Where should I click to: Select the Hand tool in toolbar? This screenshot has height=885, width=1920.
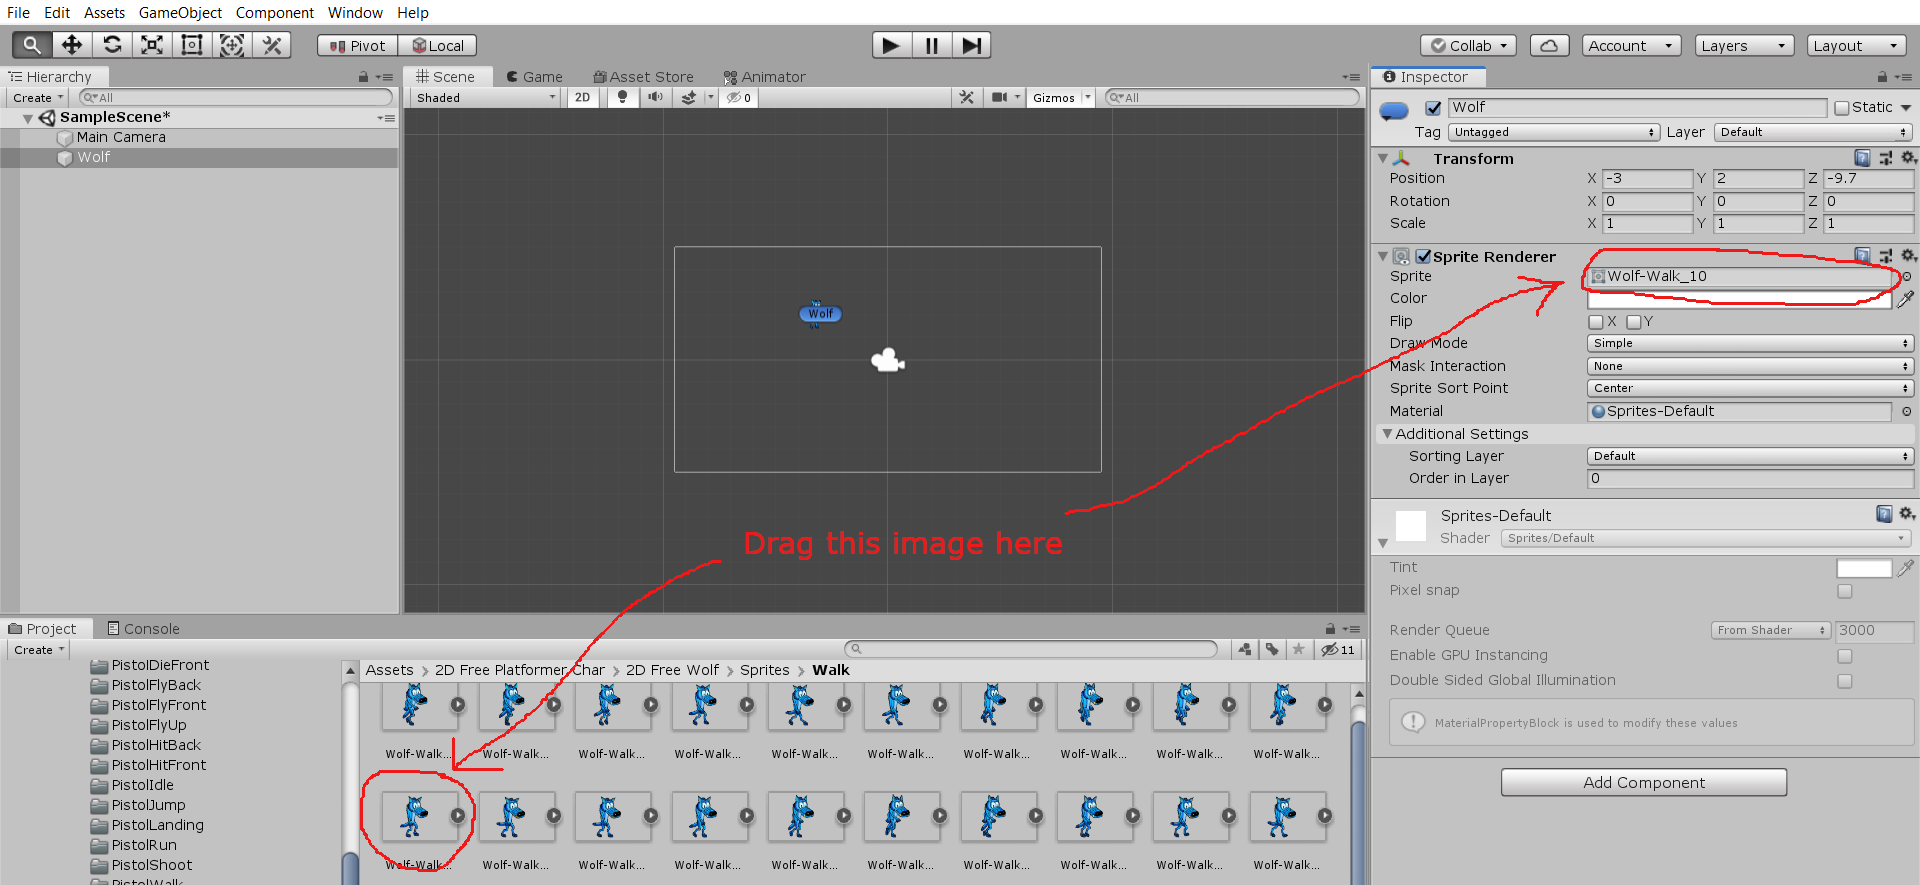(32, 45)
